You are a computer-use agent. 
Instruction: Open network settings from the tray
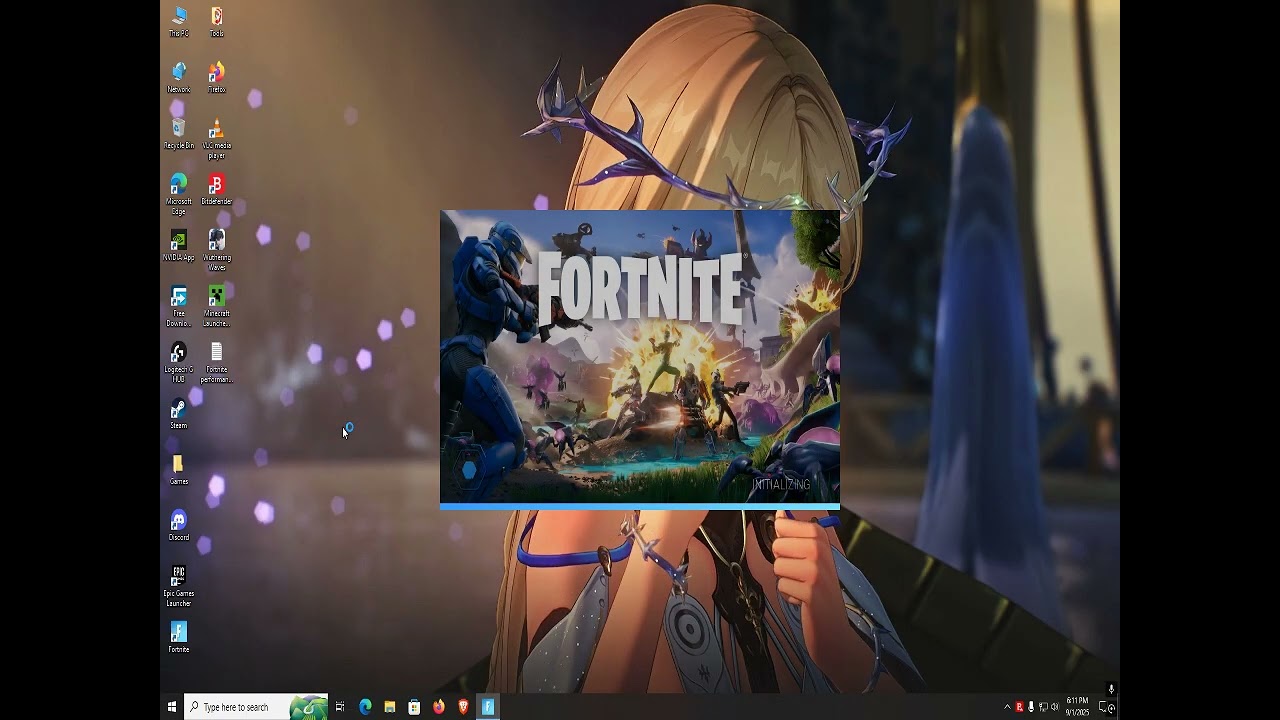pyautogui.click(x=1043, y=707)
